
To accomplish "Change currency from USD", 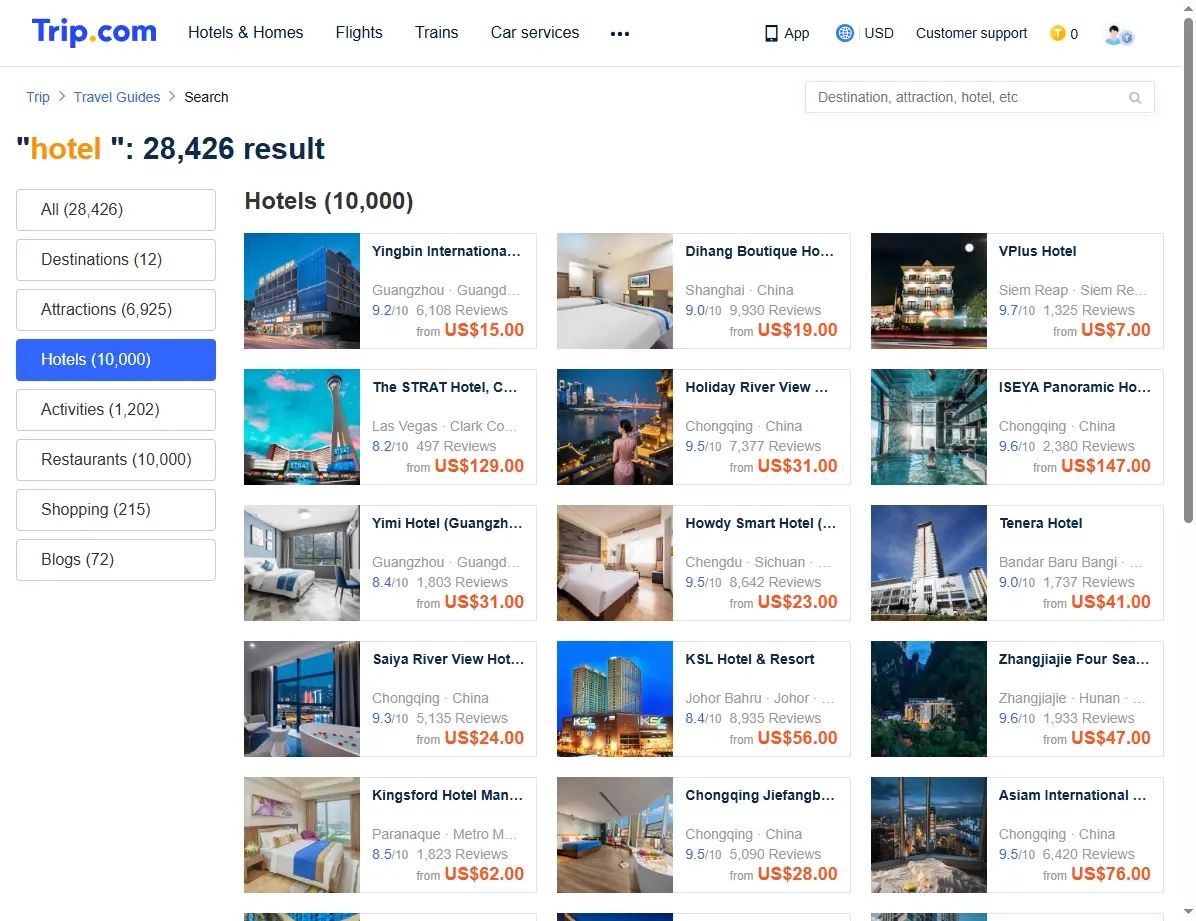I will [x=879, y=34].
